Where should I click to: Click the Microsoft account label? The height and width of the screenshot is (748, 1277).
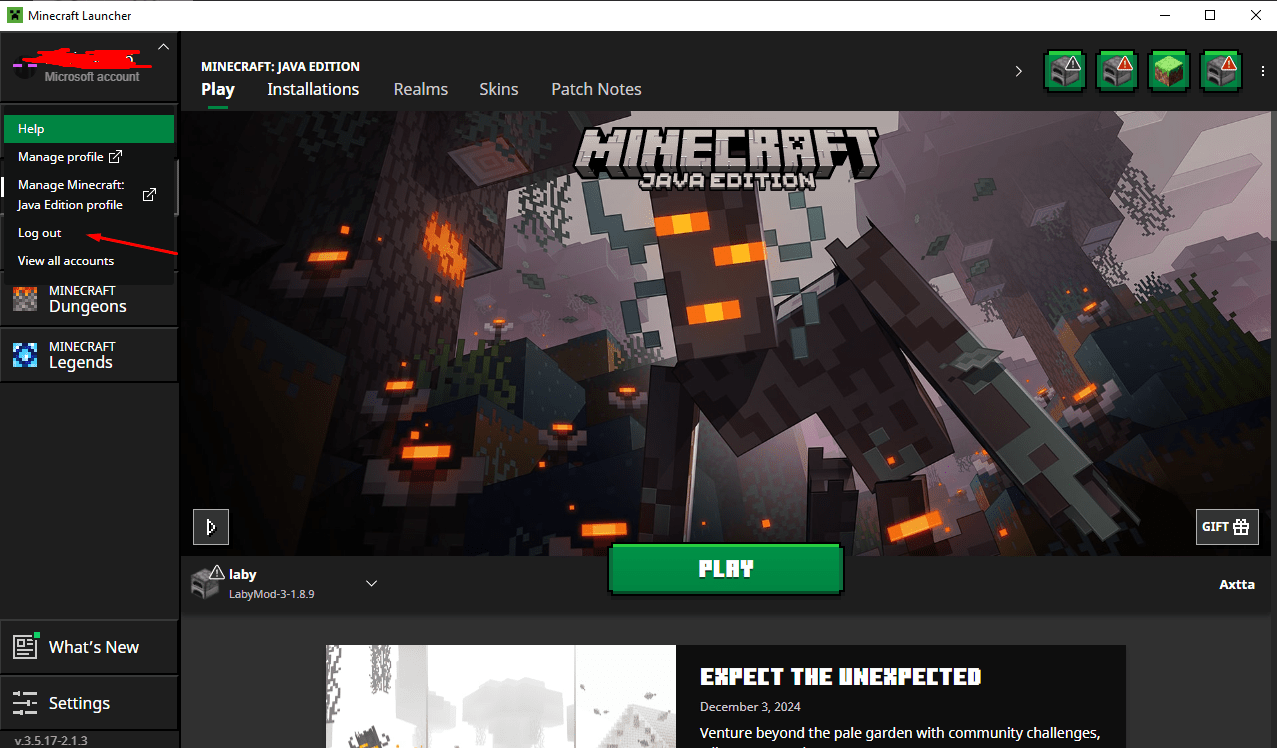click(92, 77)
